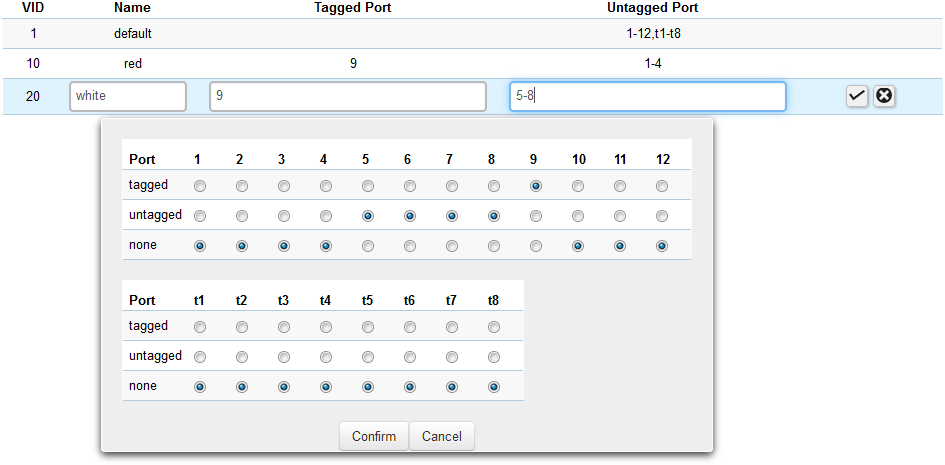Select tagged radio for port t4
This screenshot has height=465, width=945.
pyautogui.click(x=326, y=327)
